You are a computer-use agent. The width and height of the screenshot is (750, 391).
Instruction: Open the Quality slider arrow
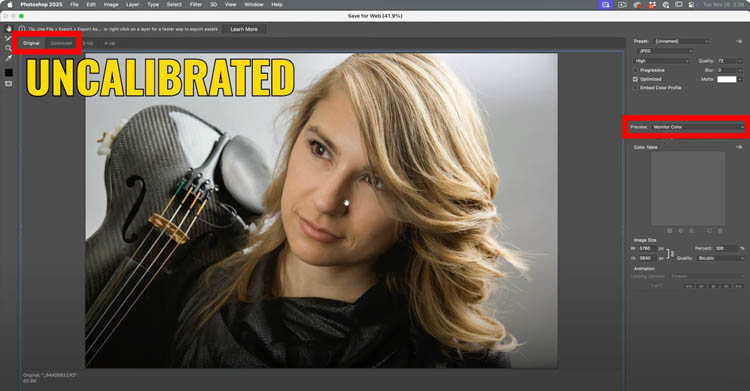[x=740, y=61]
